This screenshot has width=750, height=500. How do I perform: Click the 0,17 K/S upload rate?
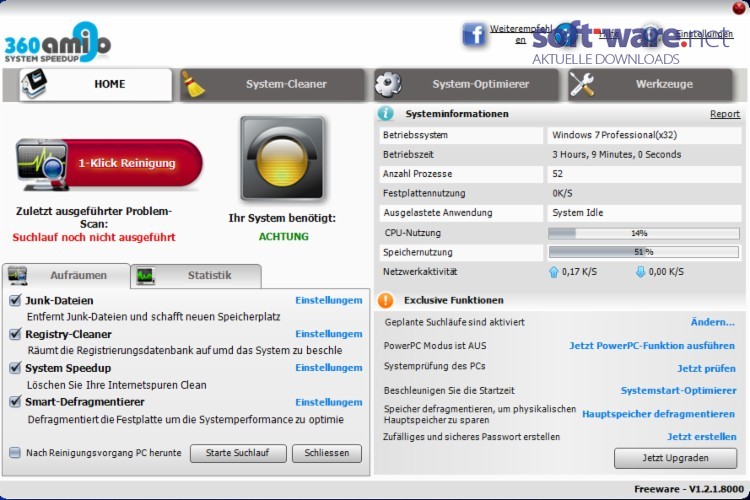click(x=579, y=272)
